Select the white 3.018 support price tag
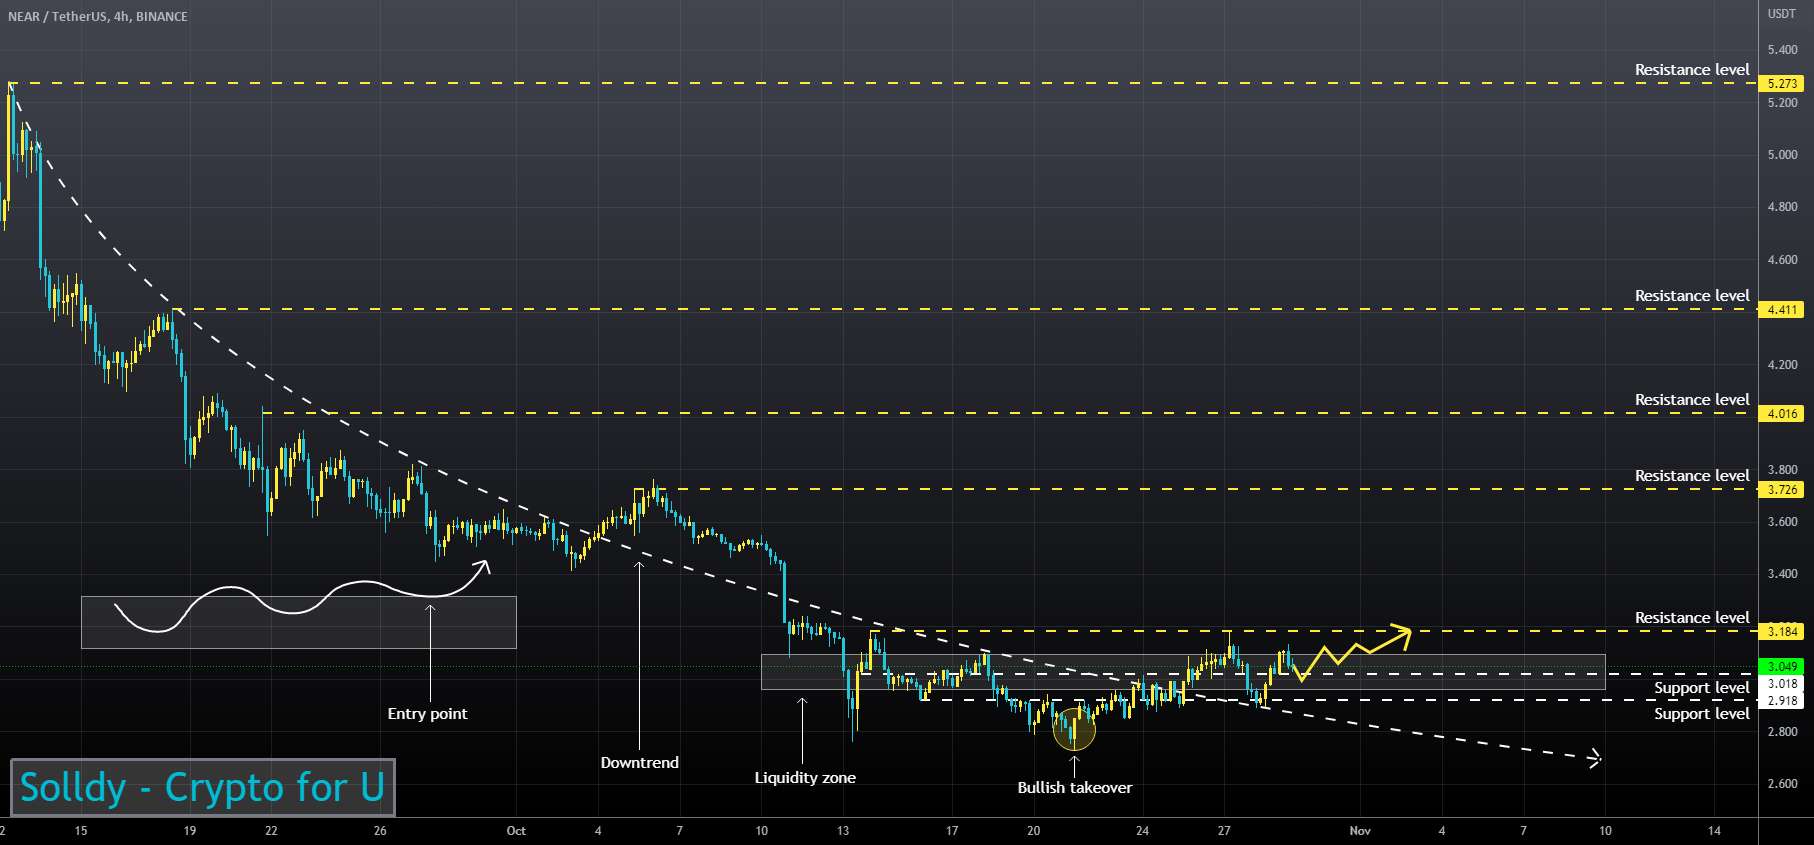 click(1782, 684)
